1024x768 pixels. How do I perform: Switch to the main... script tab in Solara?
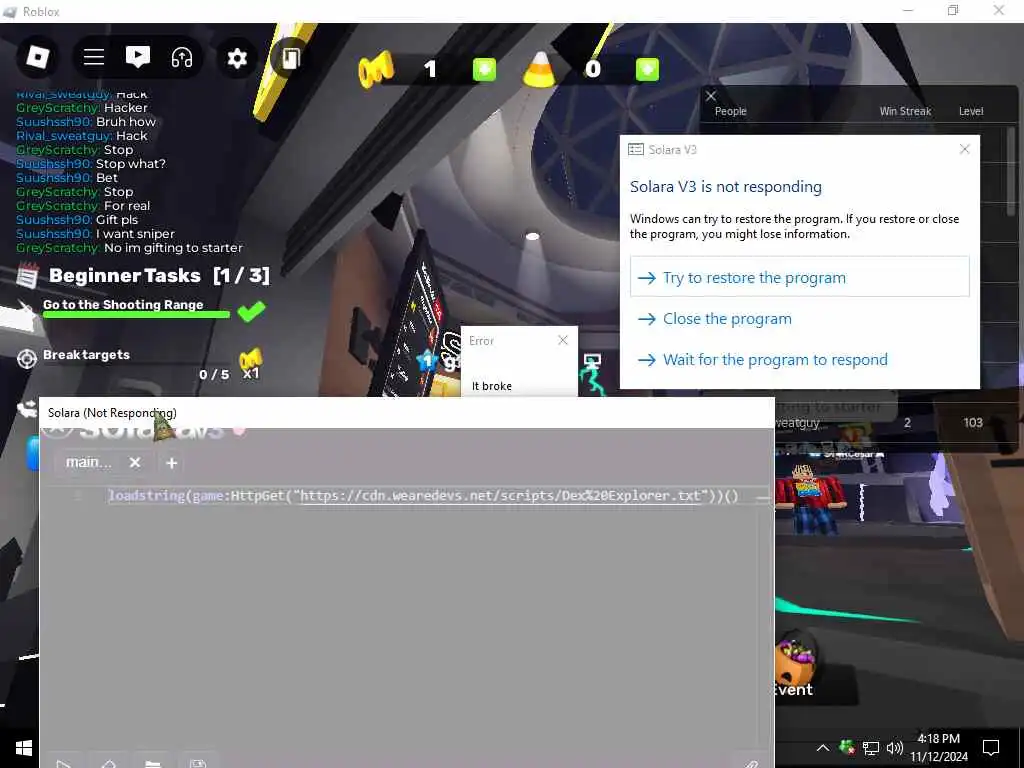(89, 462)
